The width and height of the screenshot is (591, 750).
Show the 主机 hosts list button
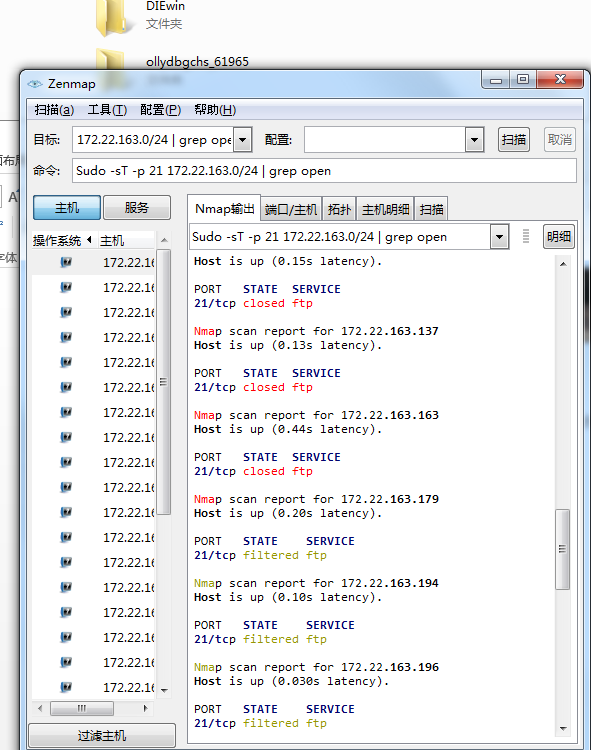point(67,208)
